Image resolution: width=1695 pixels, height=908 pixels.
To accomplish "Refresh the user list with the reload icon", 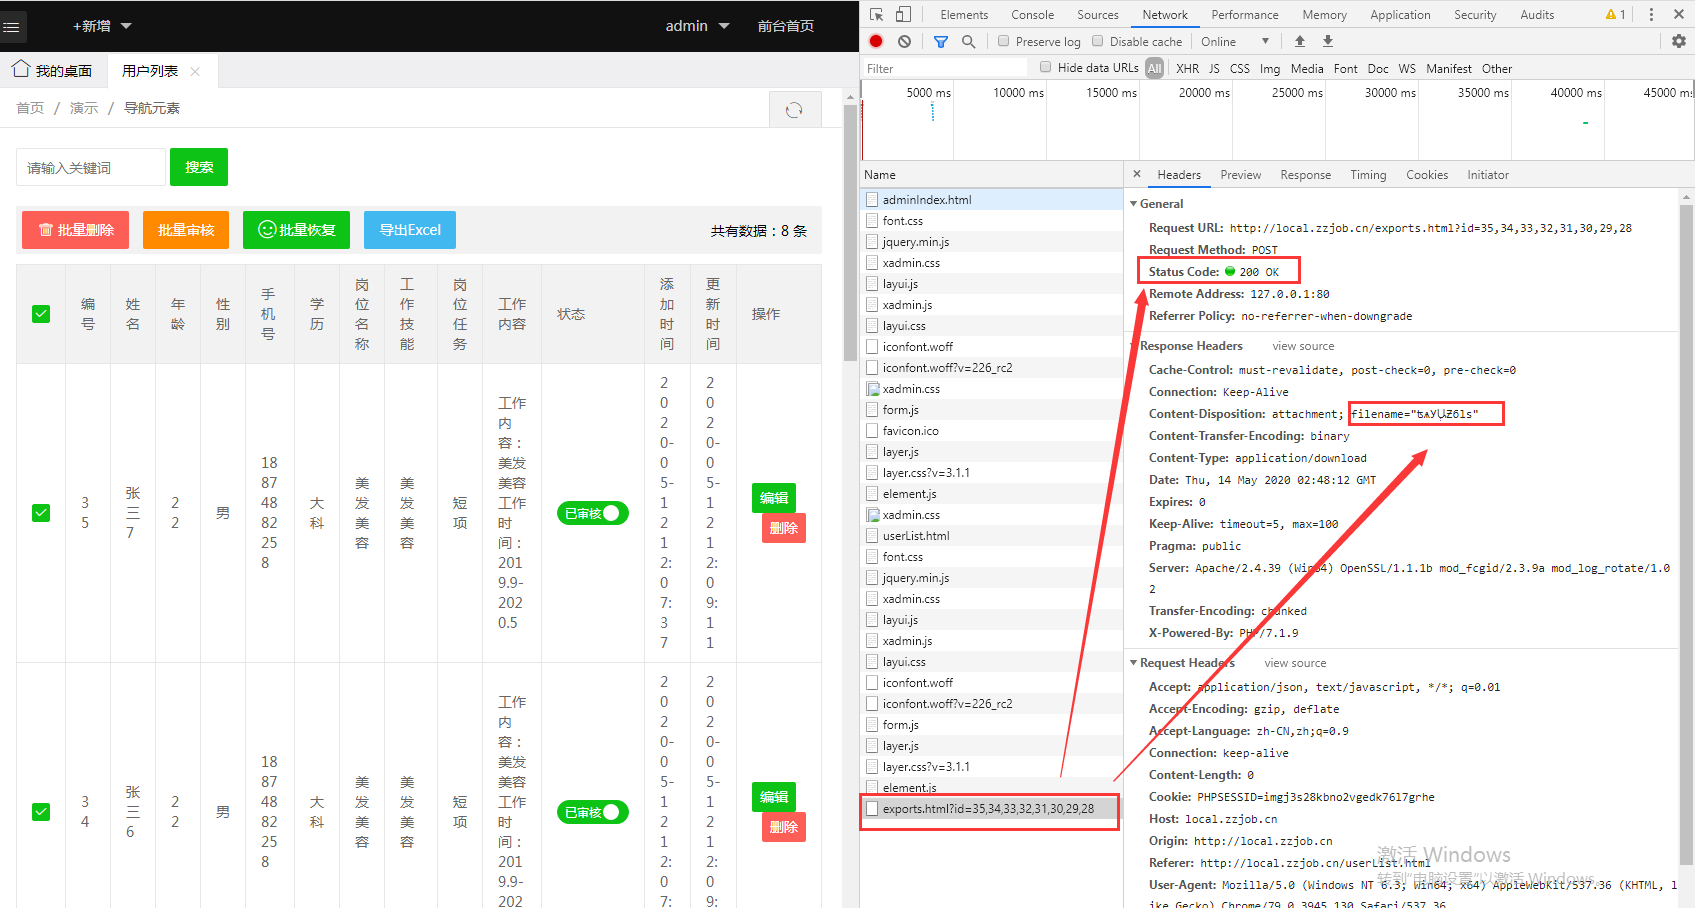I will click(795, 108).
